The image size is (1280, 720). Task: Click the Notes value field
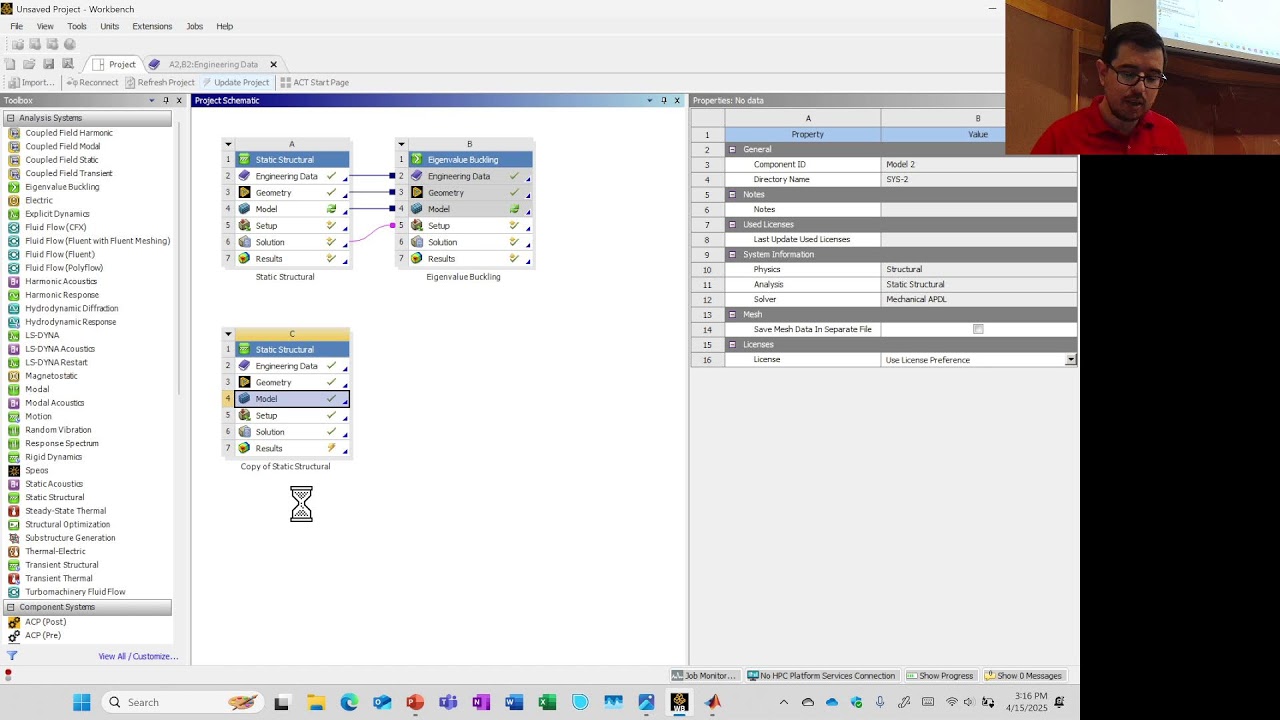pos(978,209)
